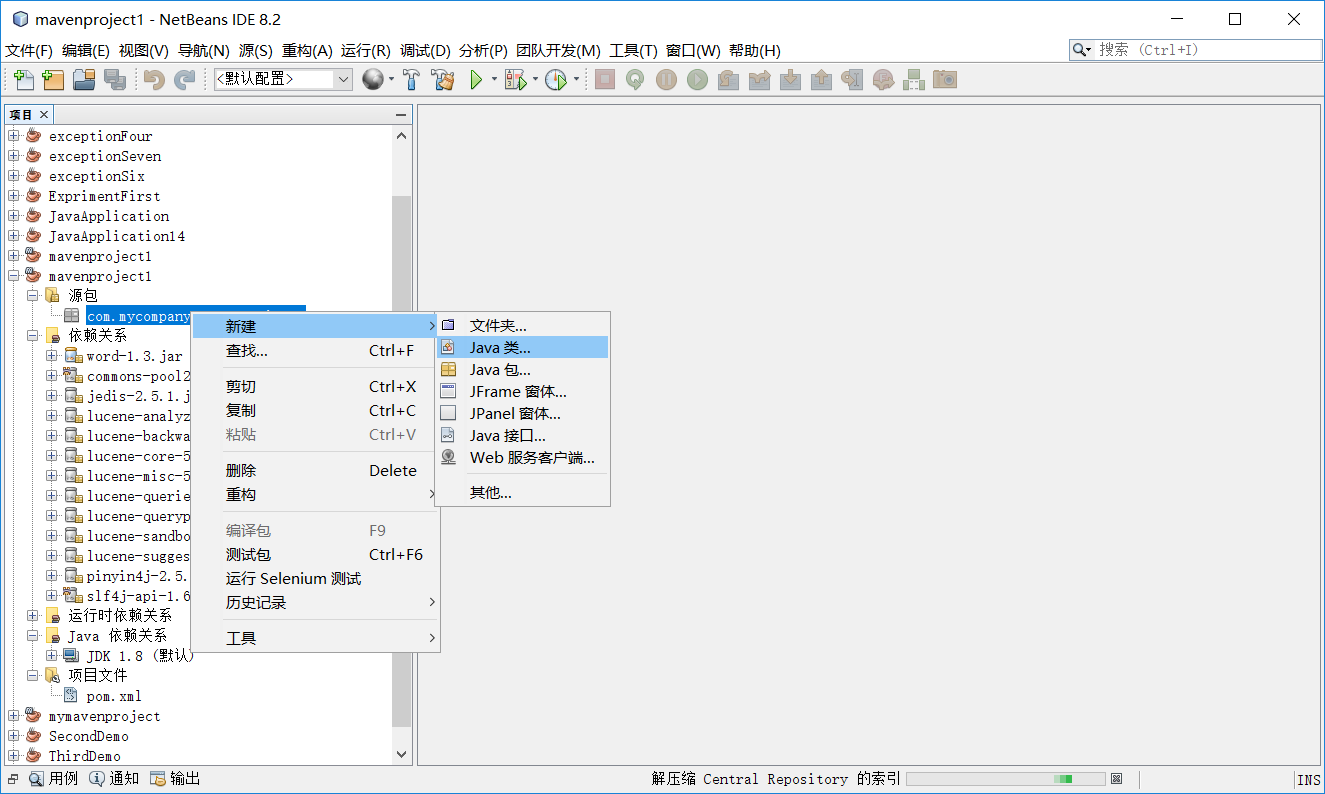Close the 项目 tab
Screen dimensions: 1325x794
[x=43, y=115]
